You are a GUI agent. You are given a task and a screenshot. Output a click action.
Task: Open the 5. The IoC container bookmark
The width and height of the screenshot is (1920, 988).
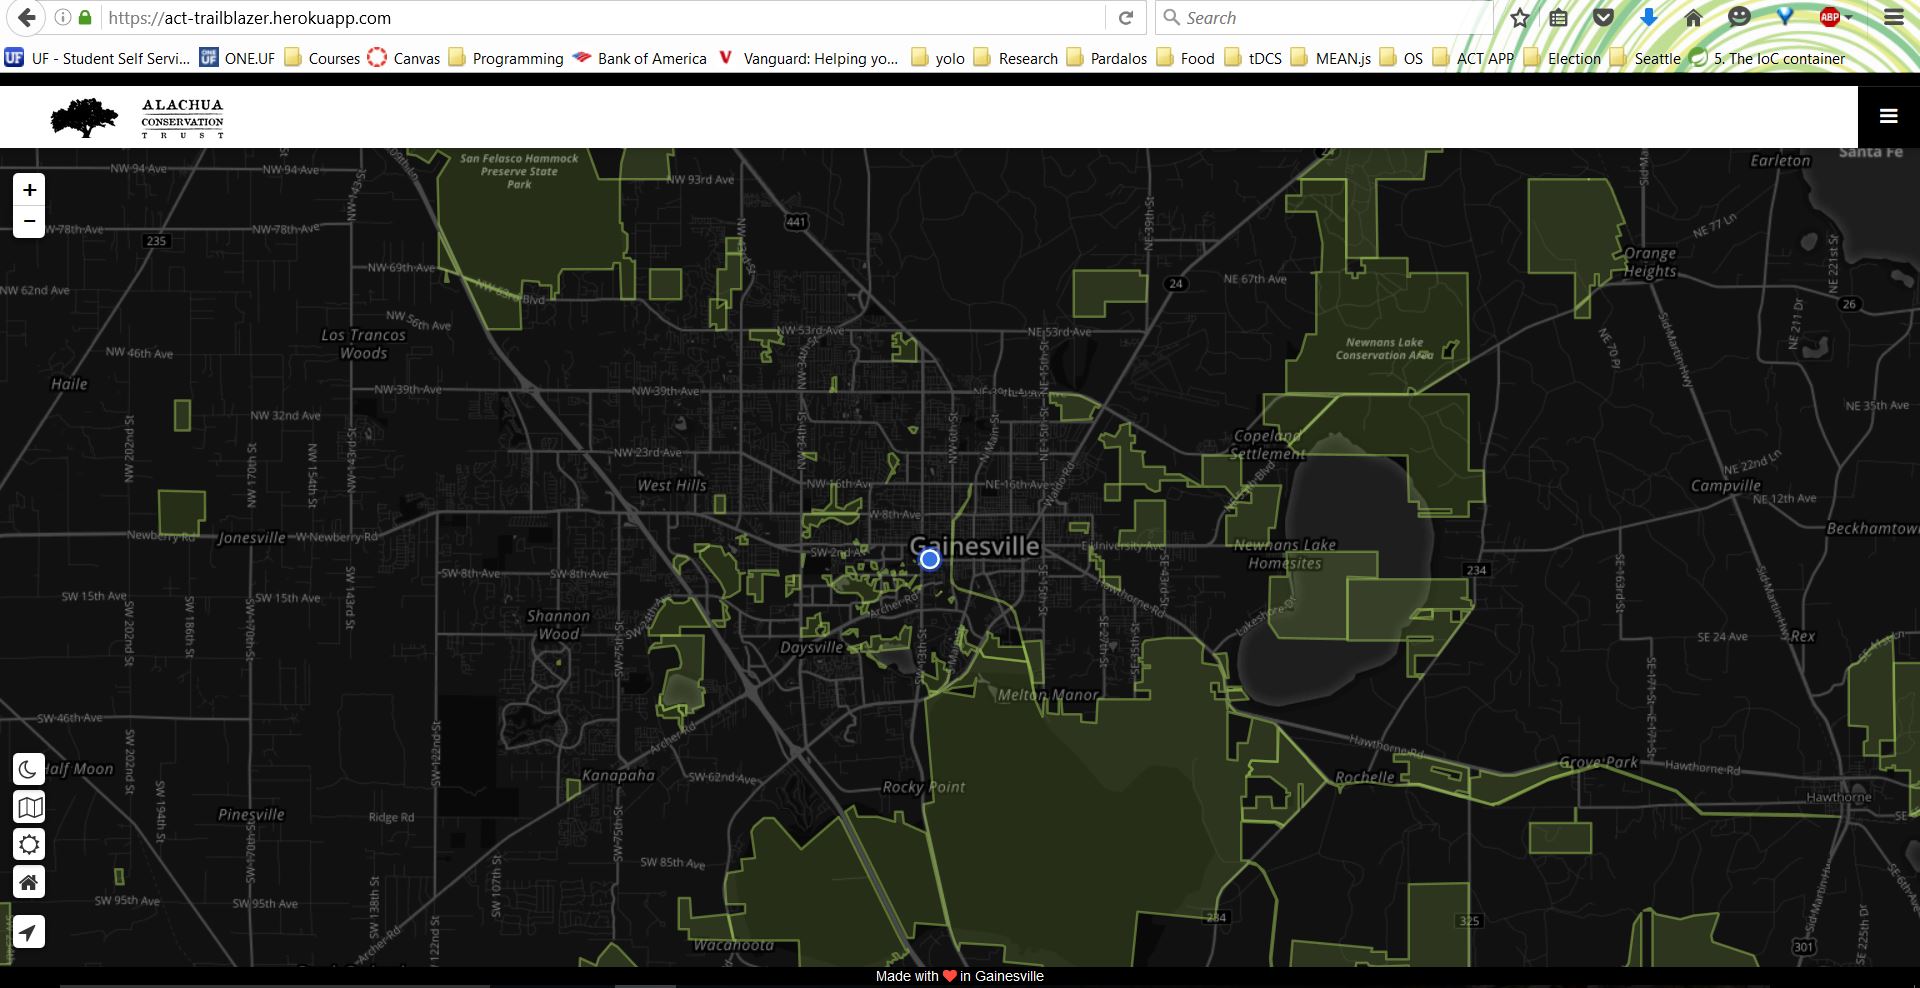1768,58
